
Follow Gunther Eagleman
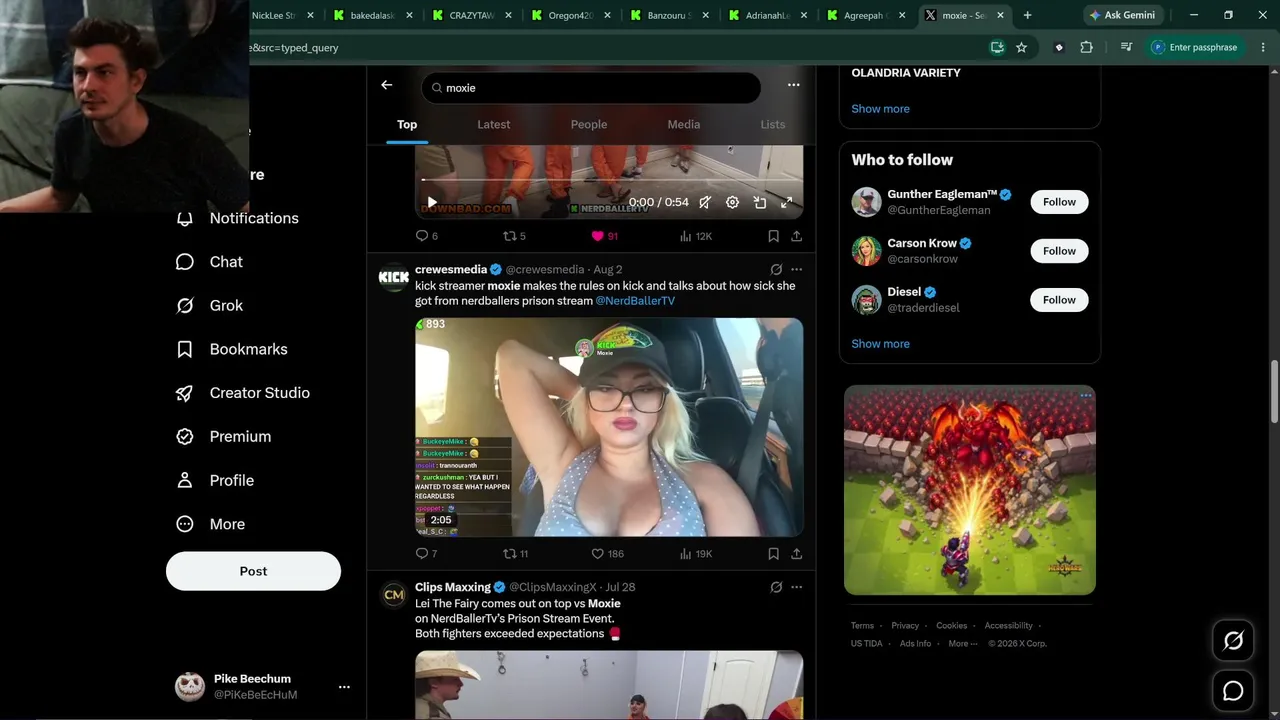point(1059,202)
